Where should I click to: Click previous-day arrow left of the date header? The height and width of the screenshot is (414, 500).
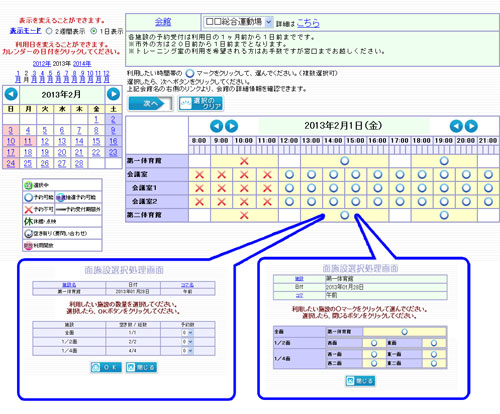[x=217, y=126]
